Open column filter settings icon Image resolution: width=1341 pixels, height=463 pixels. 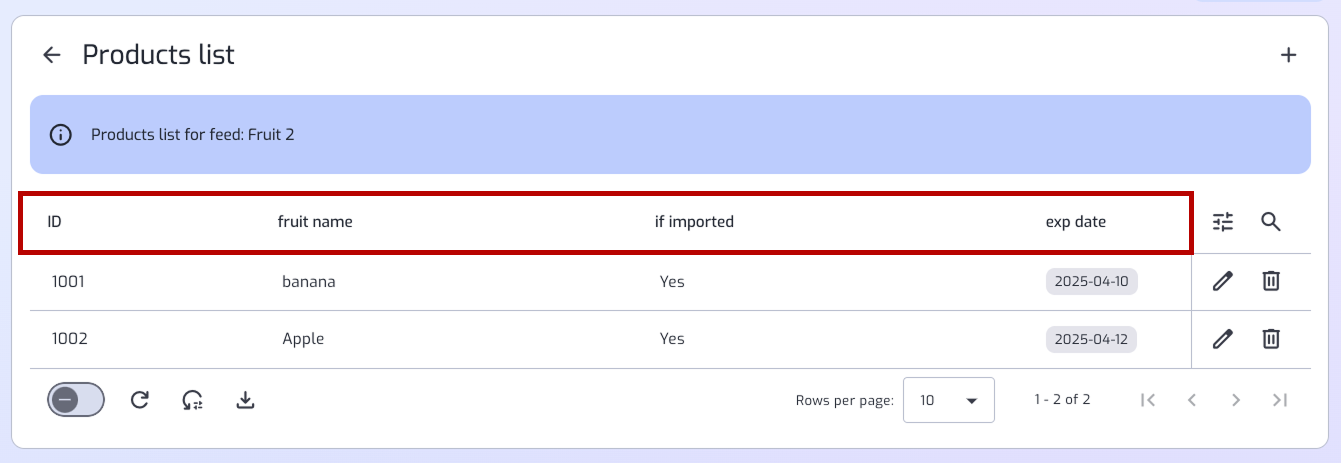[x=1223, y=222]
